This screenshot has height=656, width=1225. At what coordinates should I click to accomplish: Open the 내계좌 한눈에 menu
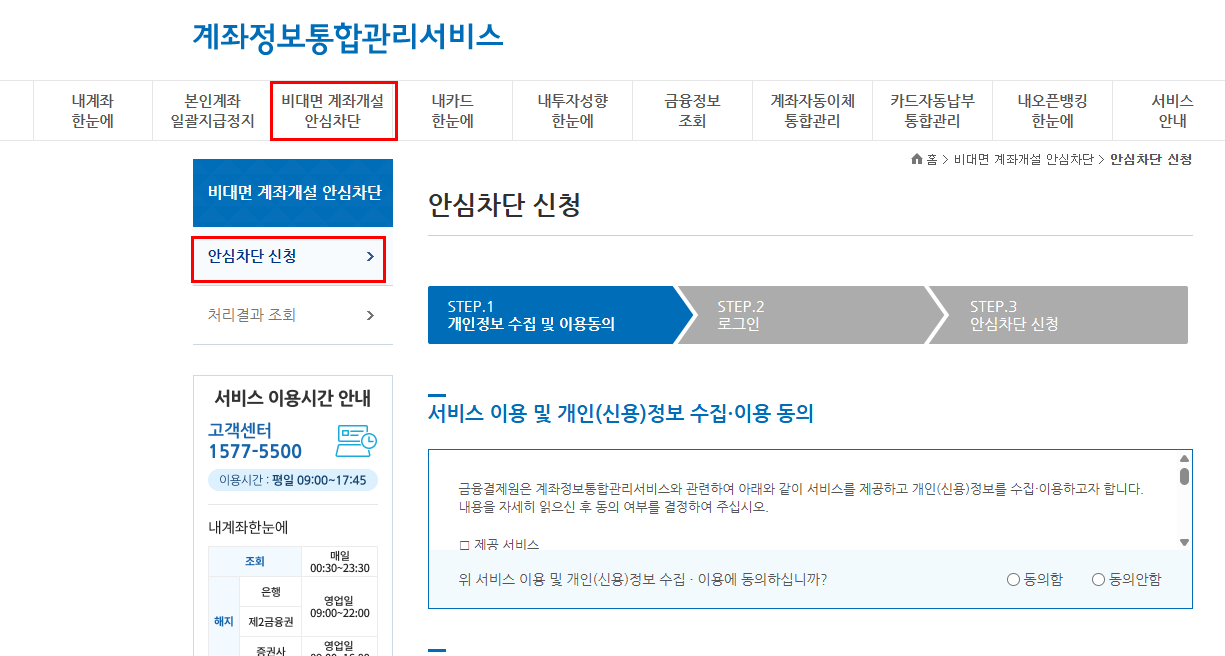(x=93, y=110)
